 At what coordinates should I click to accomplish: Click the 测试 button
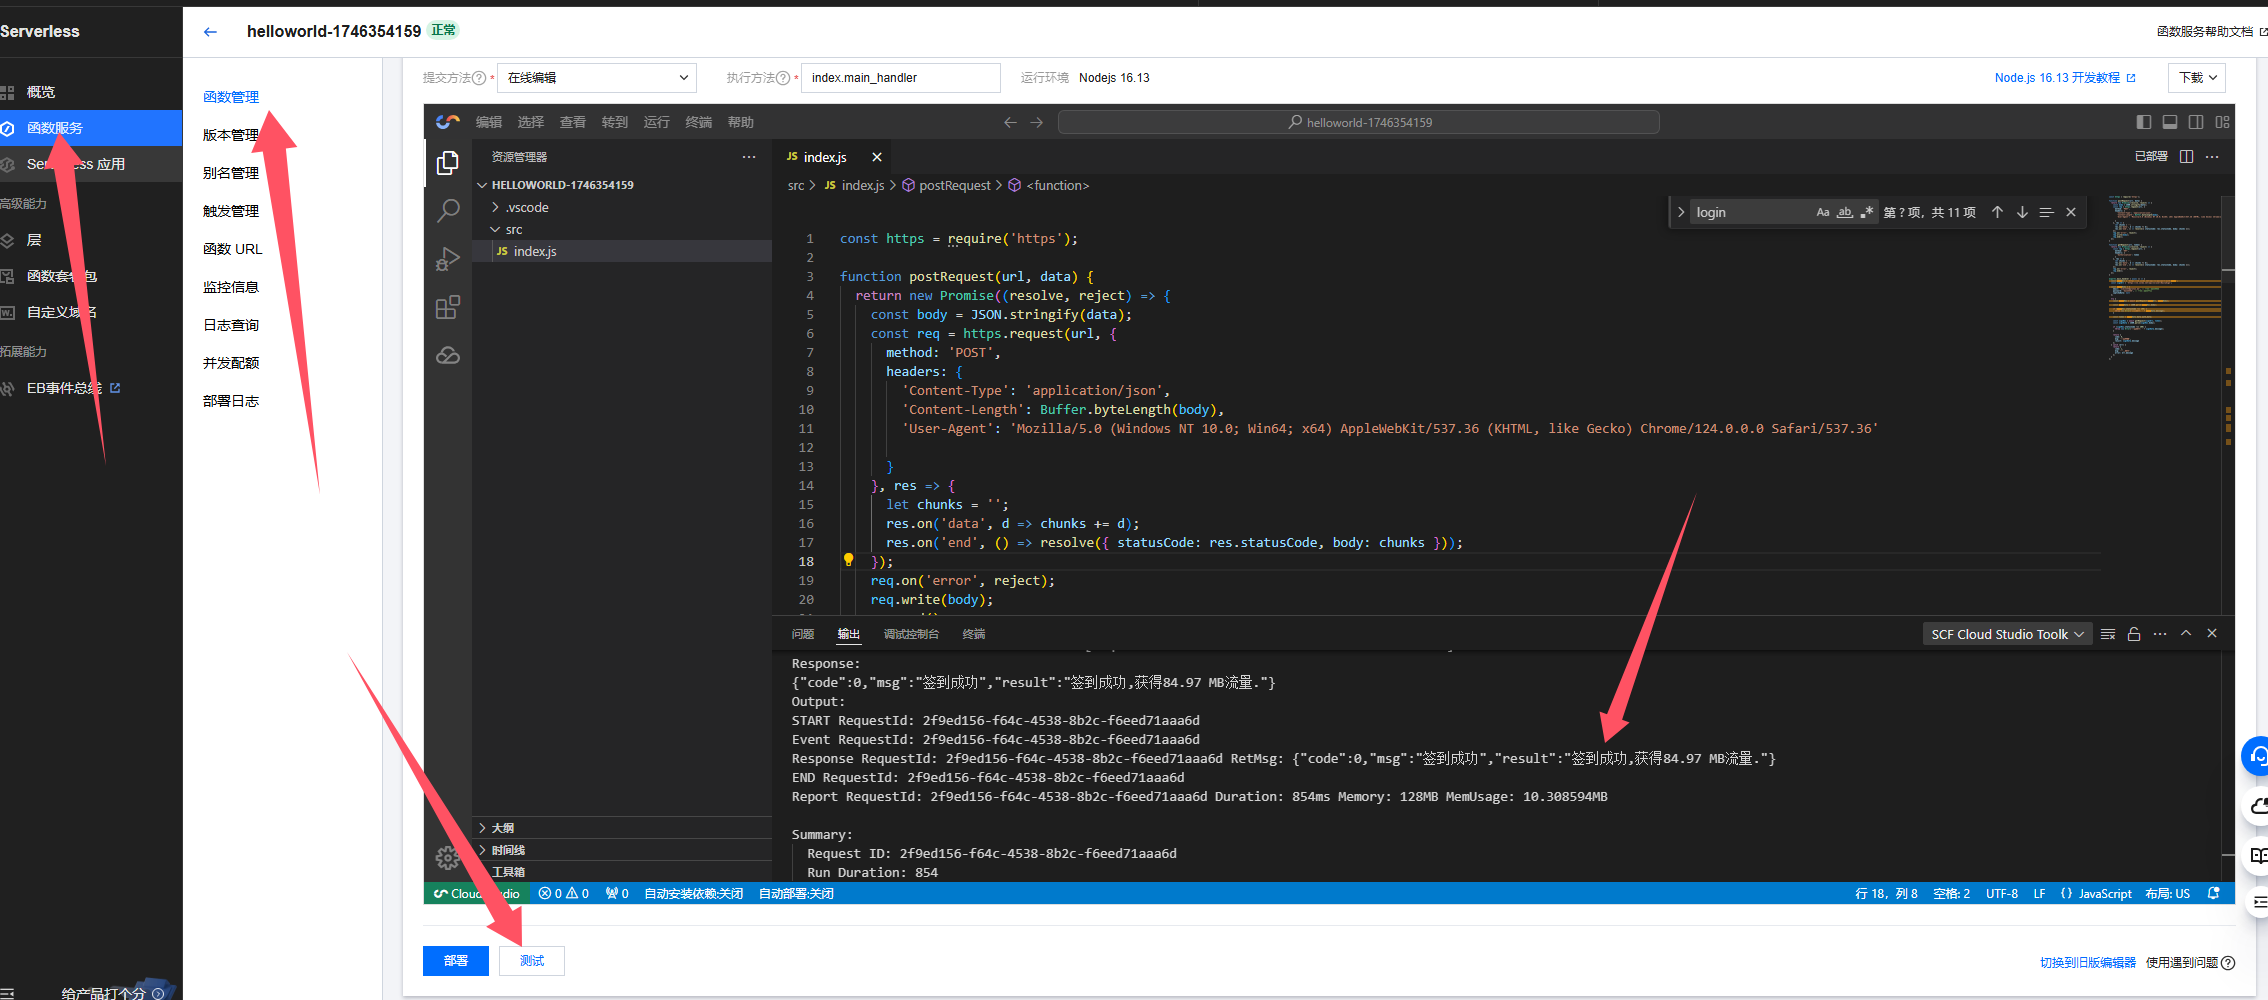pyautogui.click(x=532, y=961)
